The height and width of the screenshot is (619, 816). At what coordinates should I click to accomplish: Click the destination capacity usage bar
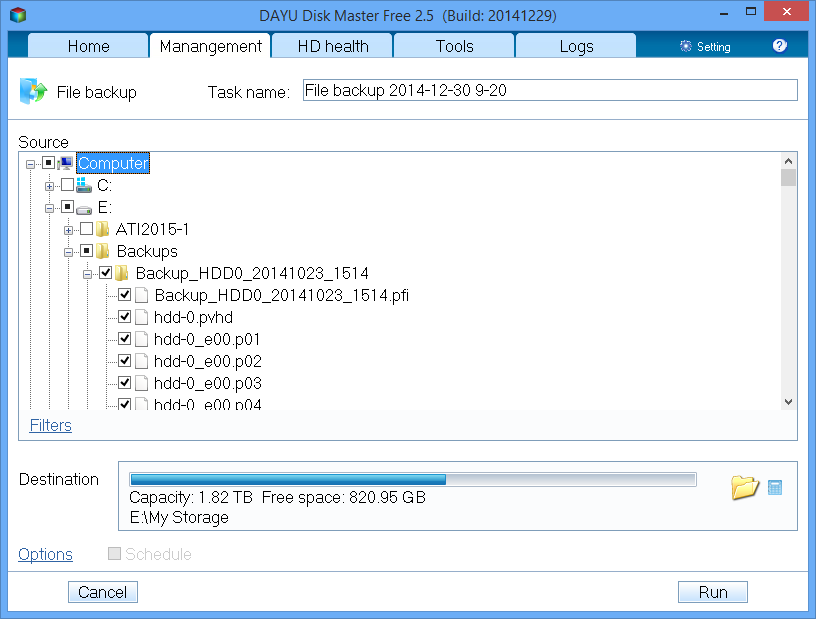click(413, 479)
